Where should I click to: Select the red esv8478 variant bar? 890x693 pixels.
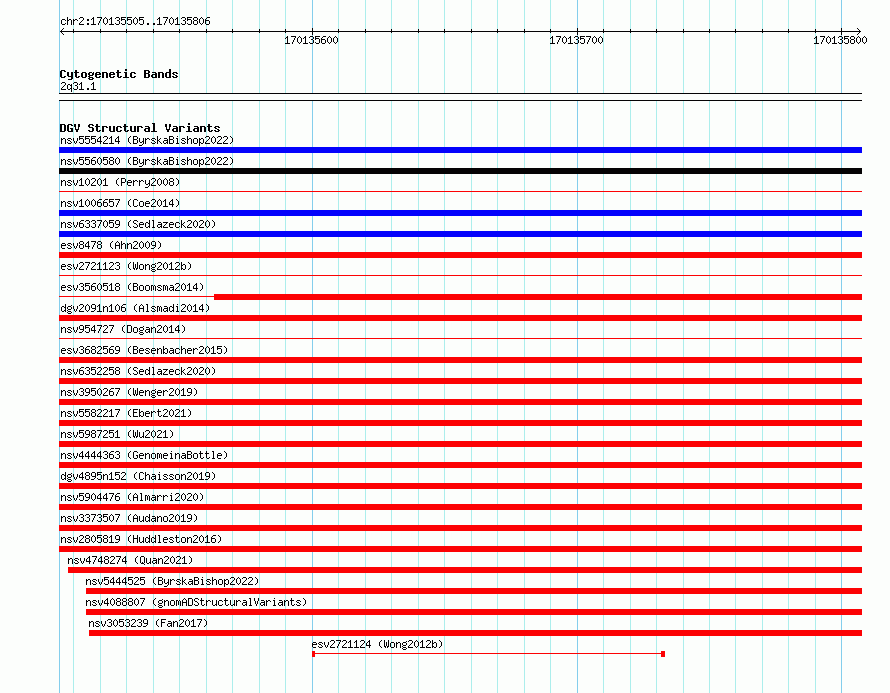[460, 255]
